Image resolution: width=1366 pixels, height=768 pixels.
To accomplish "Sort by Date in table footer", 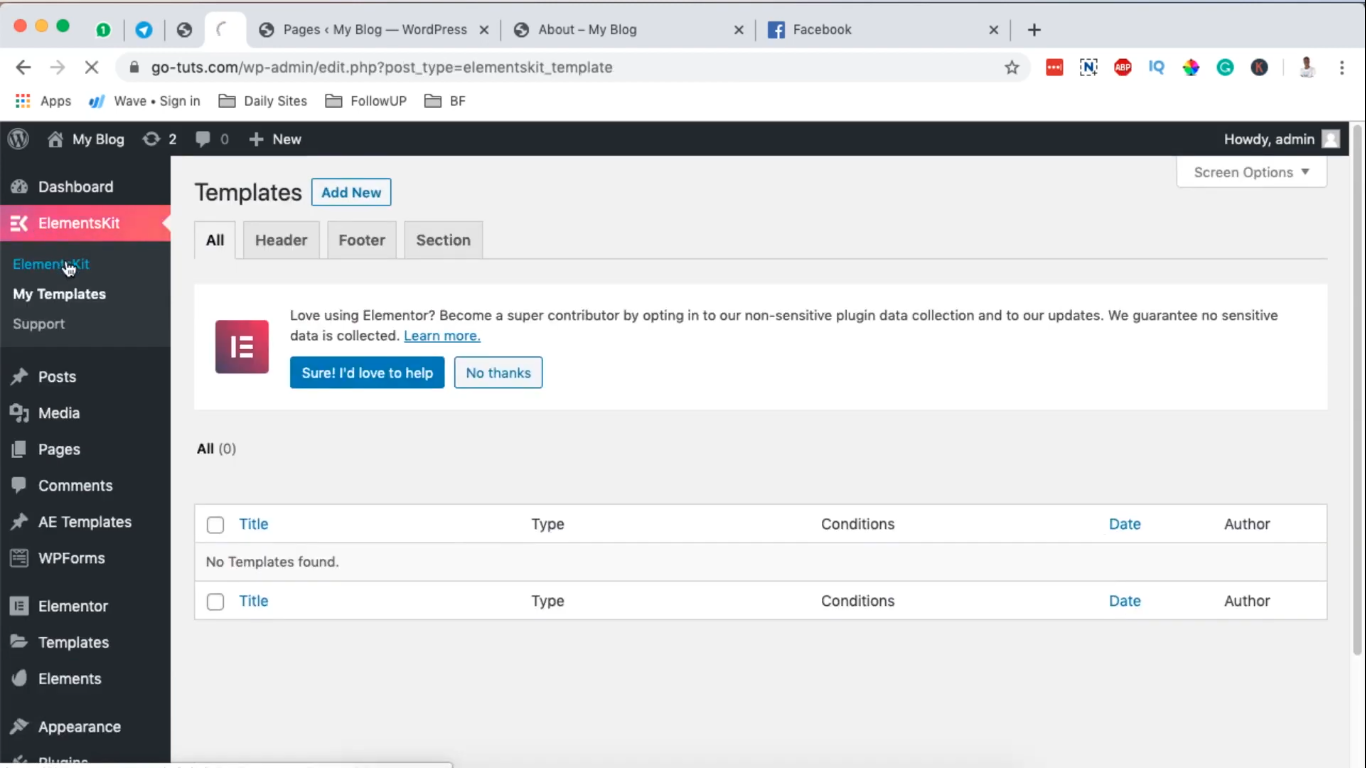I will (1125, 601).
